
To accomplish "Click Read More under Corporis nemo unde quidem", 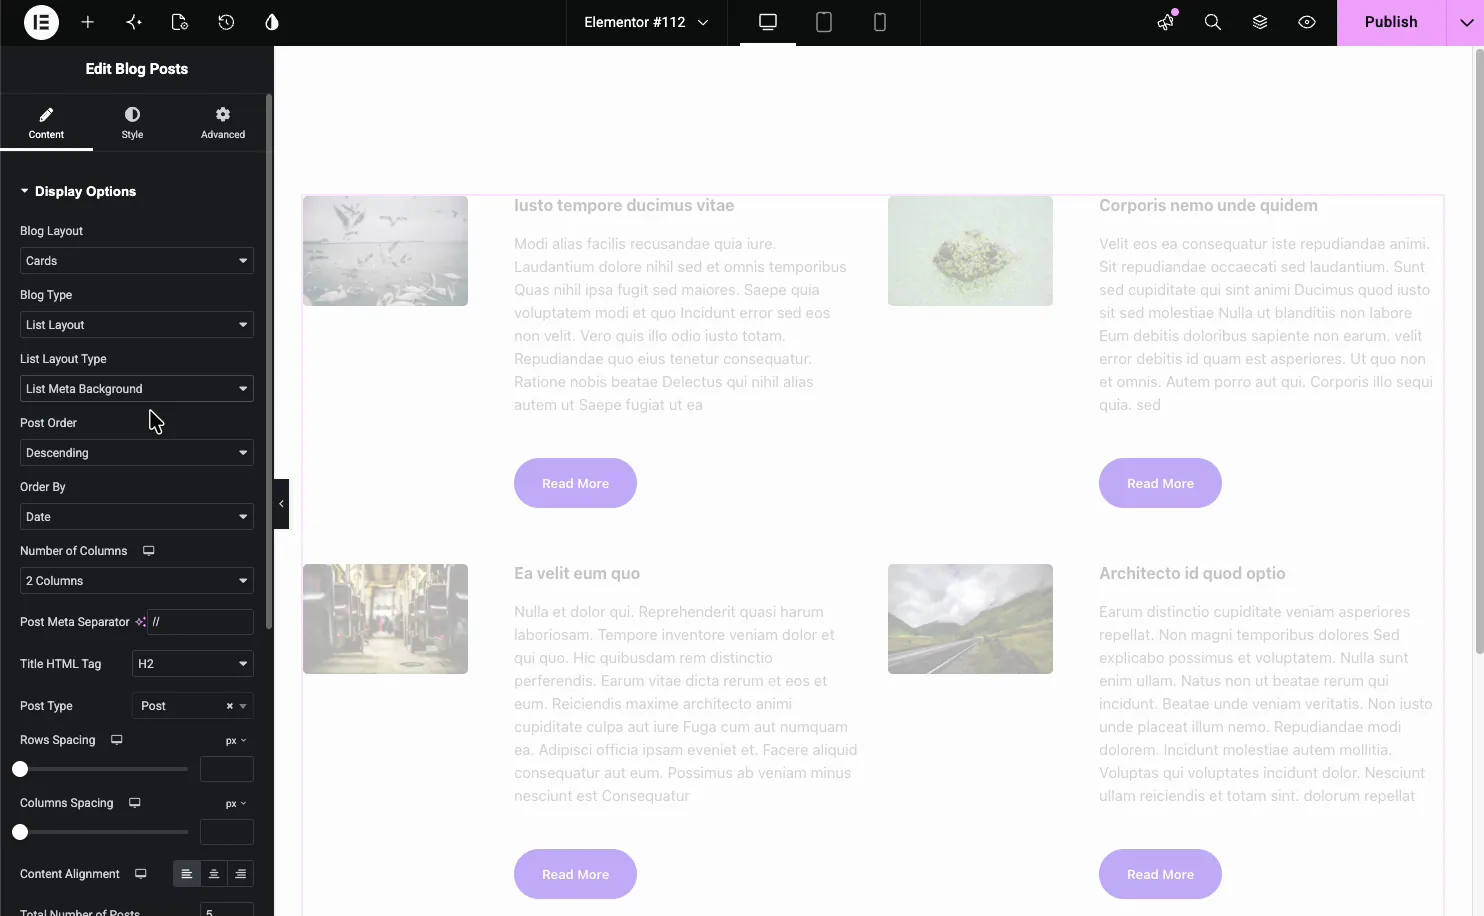I will click(1160, 483).
